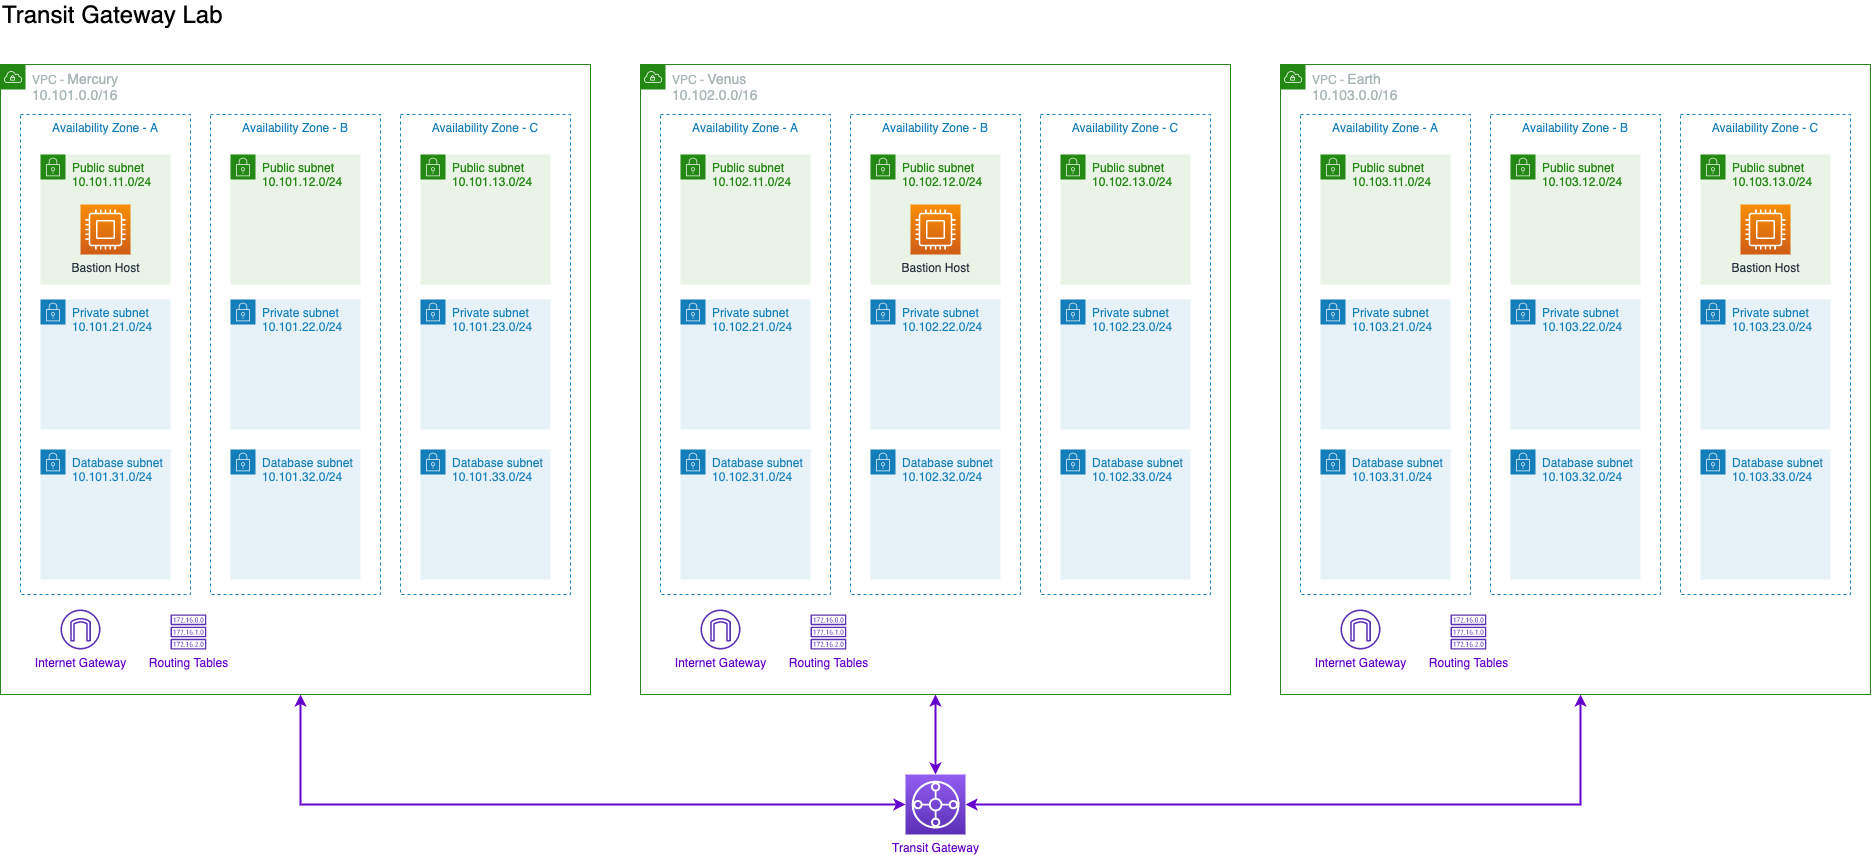Select the Bastion Host icon in VPC Venus

coord(935,229)
